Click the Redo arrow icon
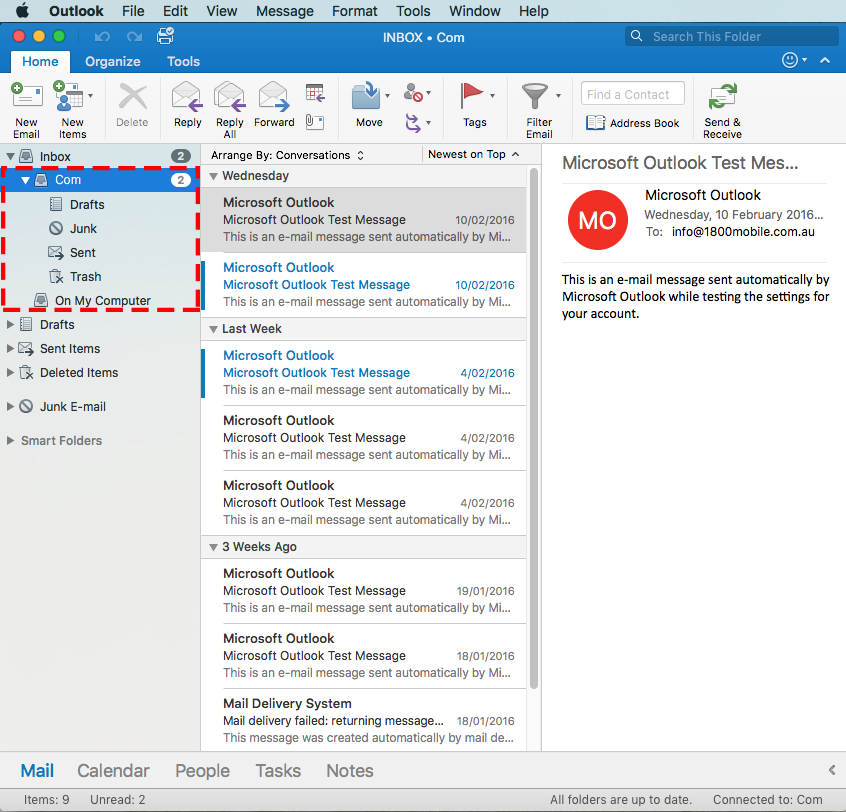This screenshot has height=812, width=846. click(x=134, y=37)
